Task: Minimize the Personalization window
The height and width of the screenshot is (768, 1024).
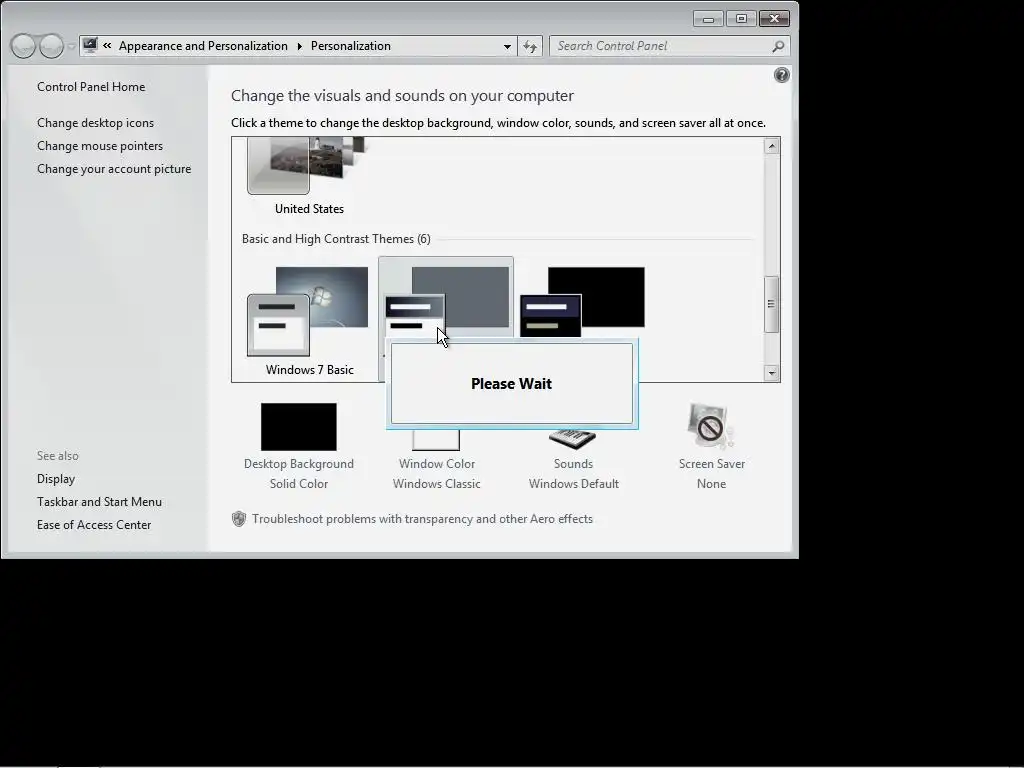Action: (x=708, y=19)
